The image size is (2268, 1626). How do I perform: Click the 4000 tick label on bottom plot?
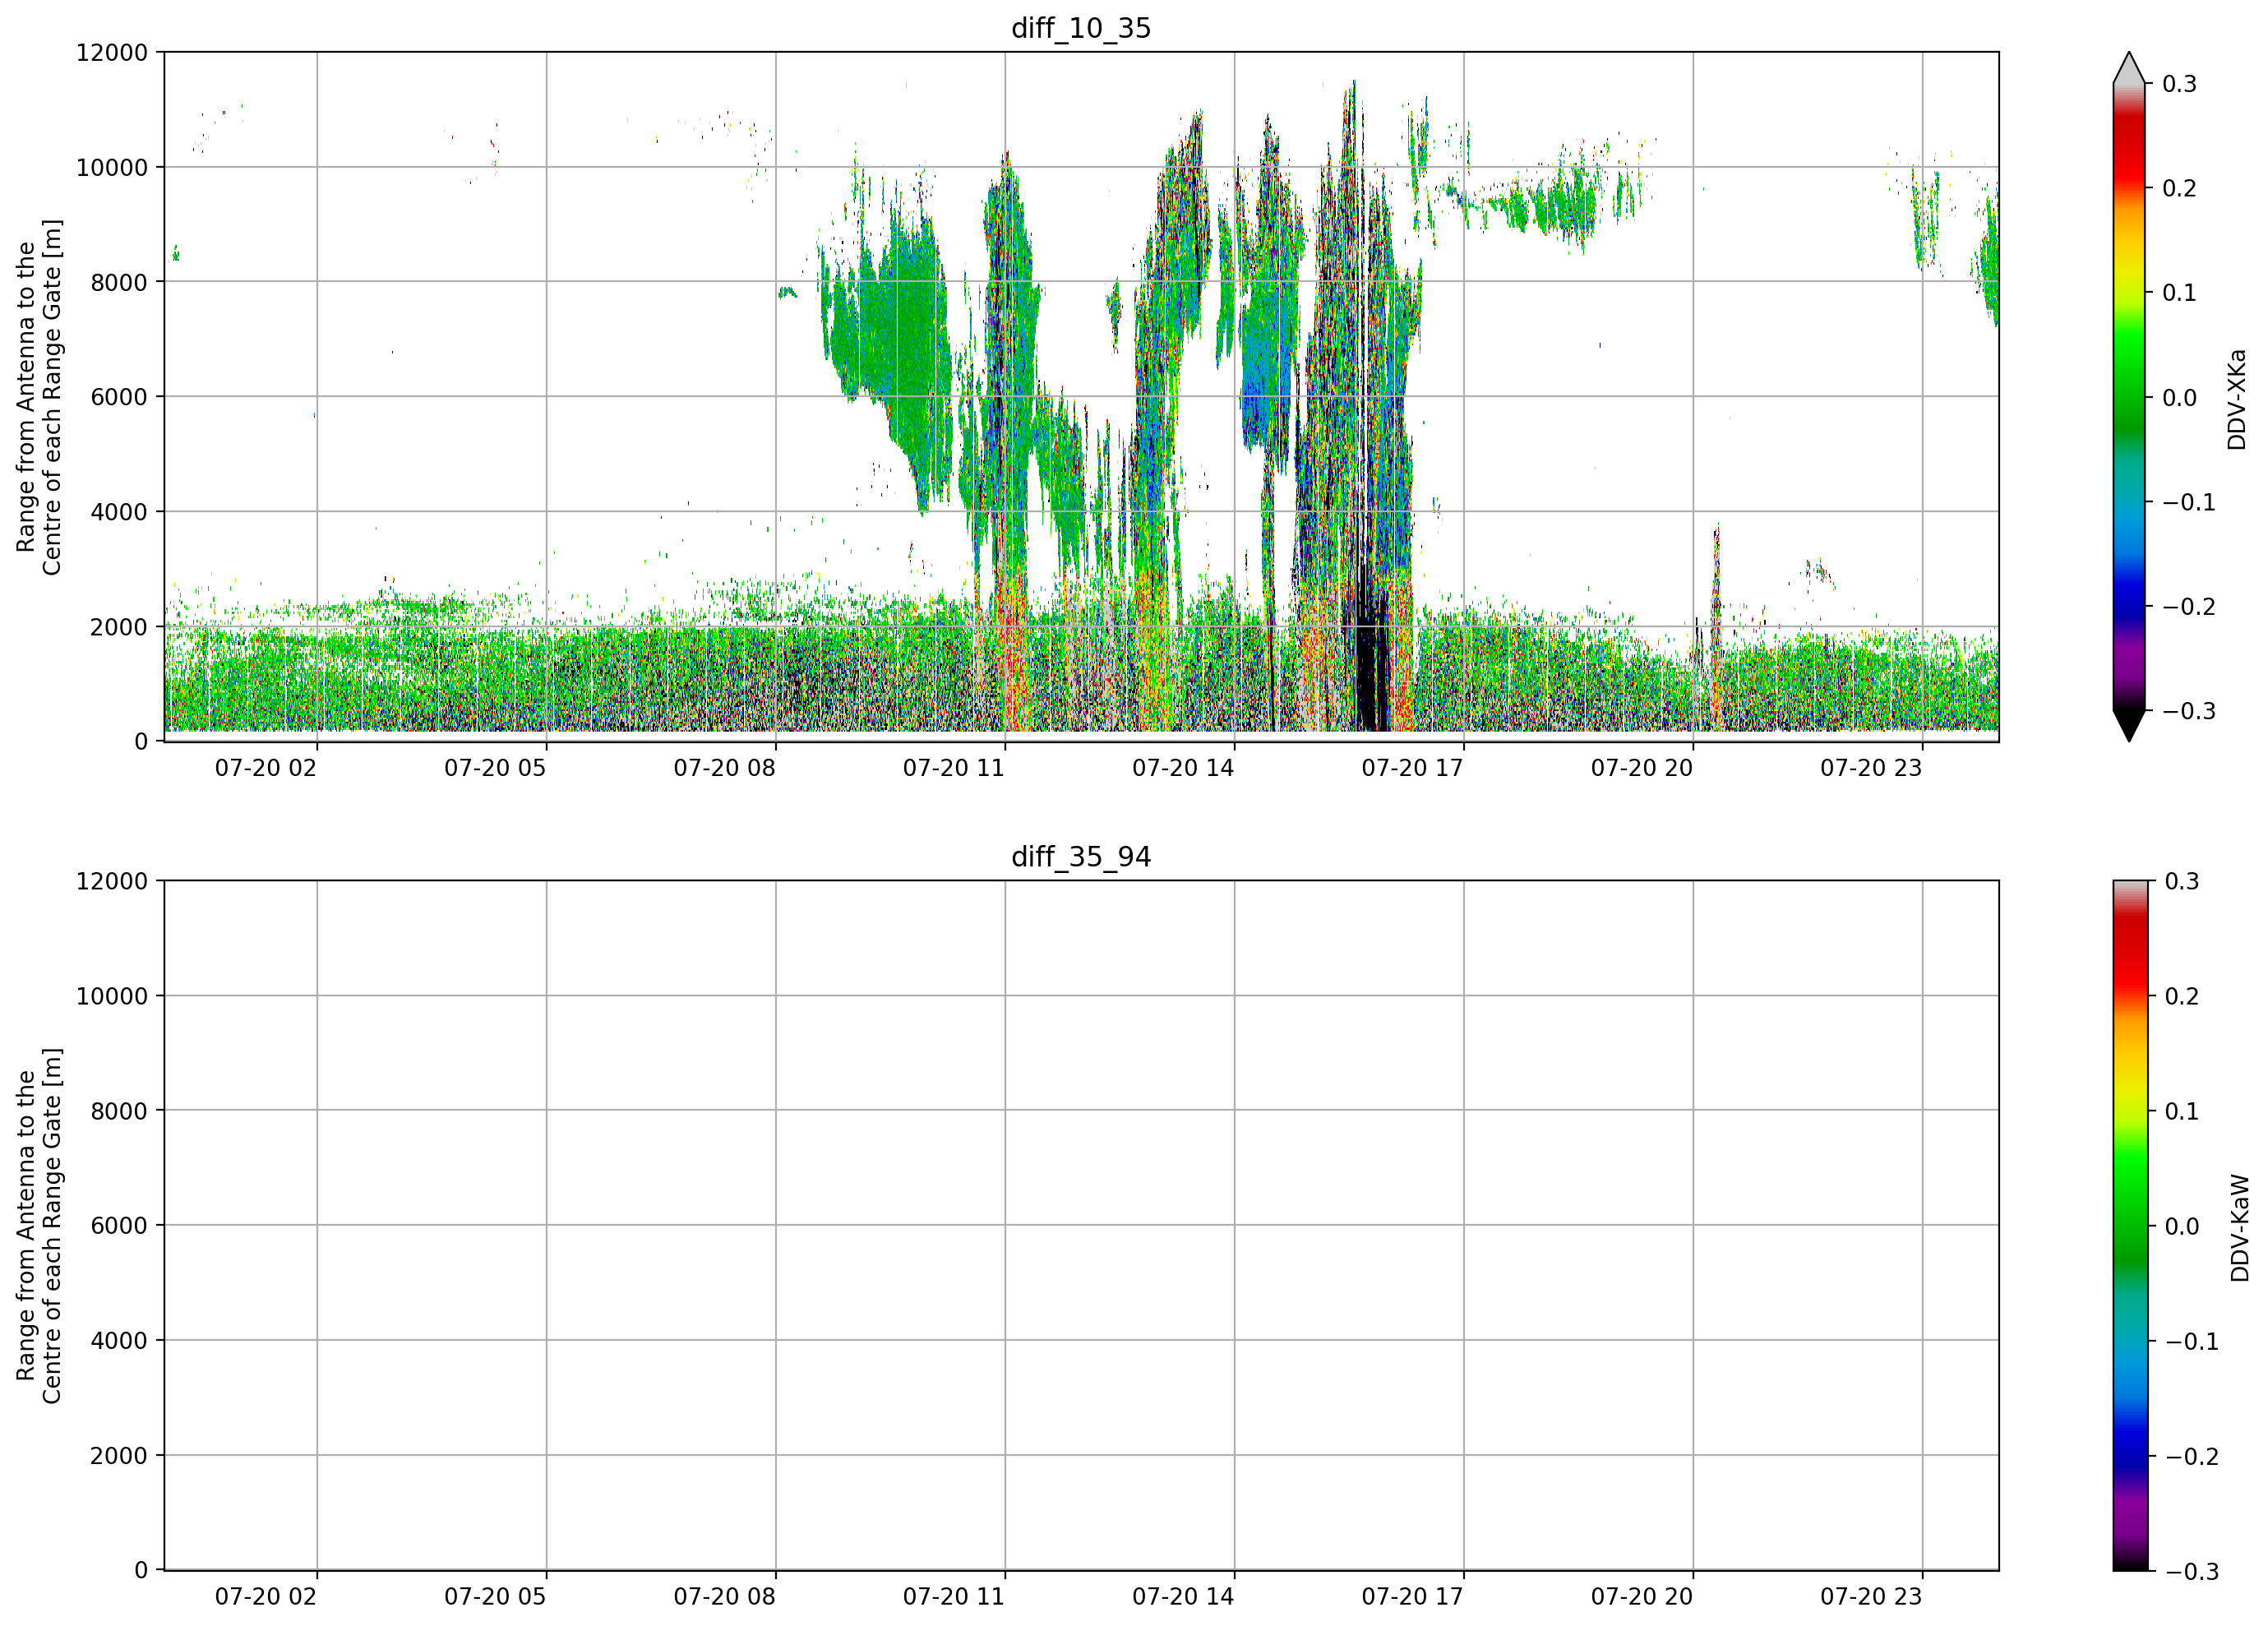119,1341
